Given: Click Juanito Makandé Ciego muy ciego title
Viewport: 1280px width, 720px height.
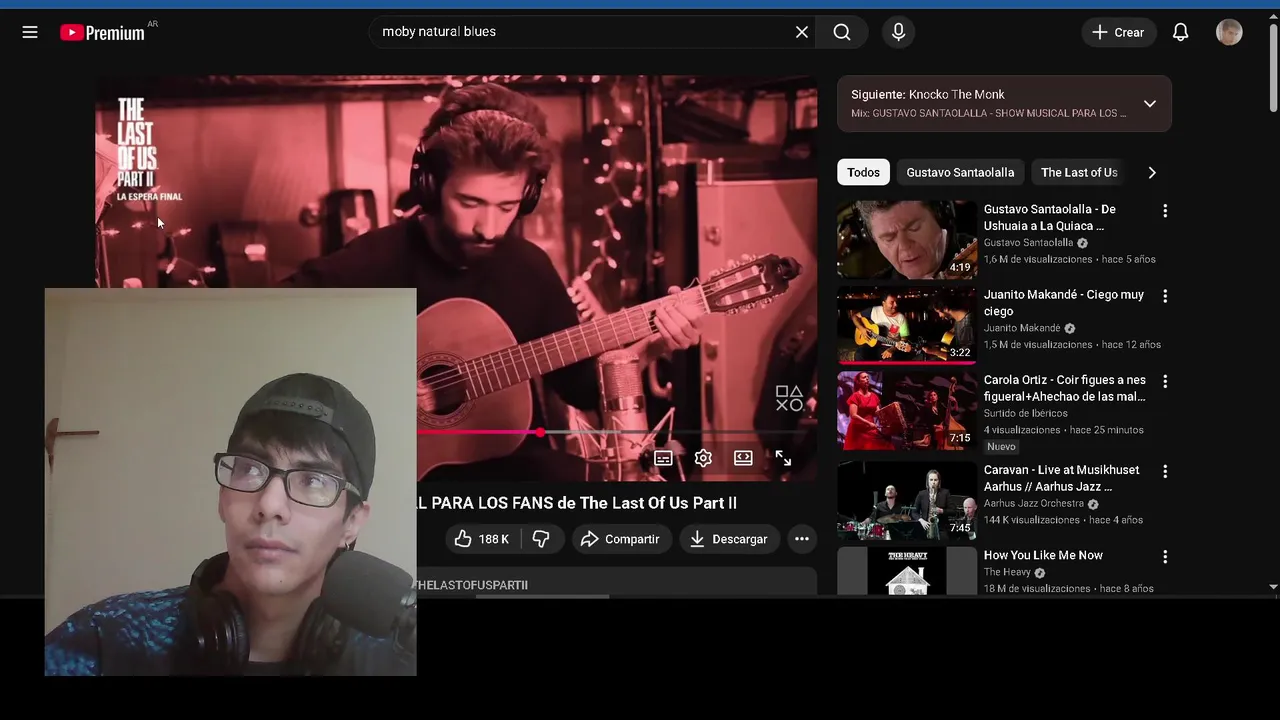Looking at the screenshot, I should click(x=1064, y=303).
